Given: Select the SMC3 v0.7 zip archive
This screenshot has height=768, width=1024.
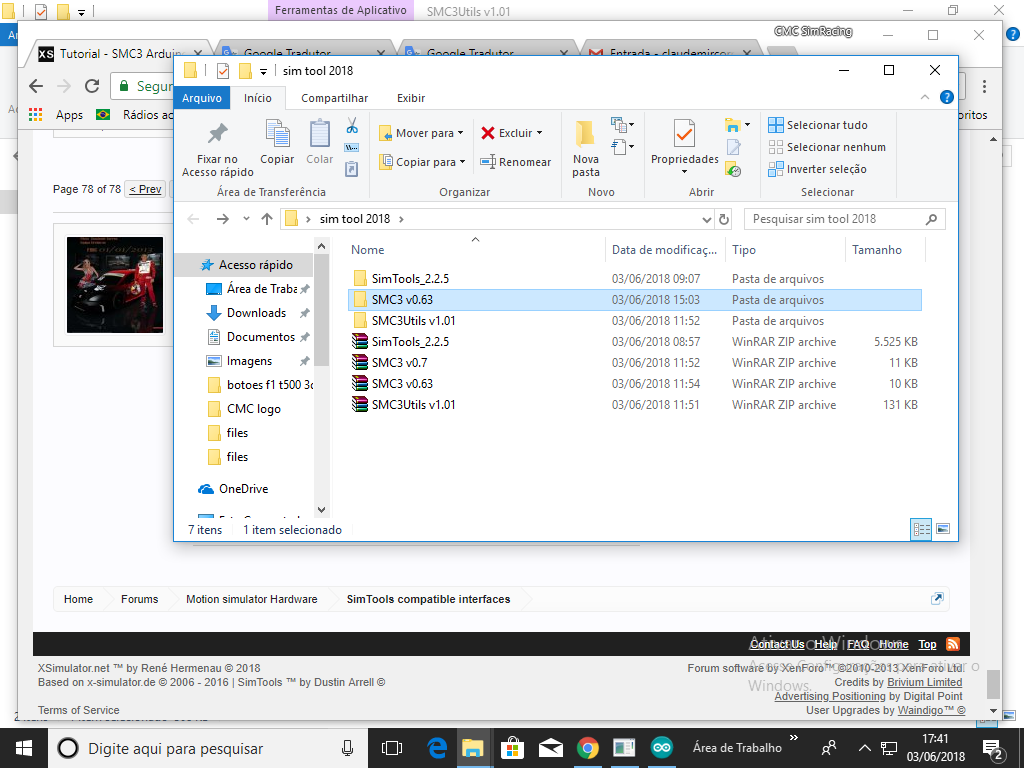Looking at the screenshot, I should (x=635, y=362).
